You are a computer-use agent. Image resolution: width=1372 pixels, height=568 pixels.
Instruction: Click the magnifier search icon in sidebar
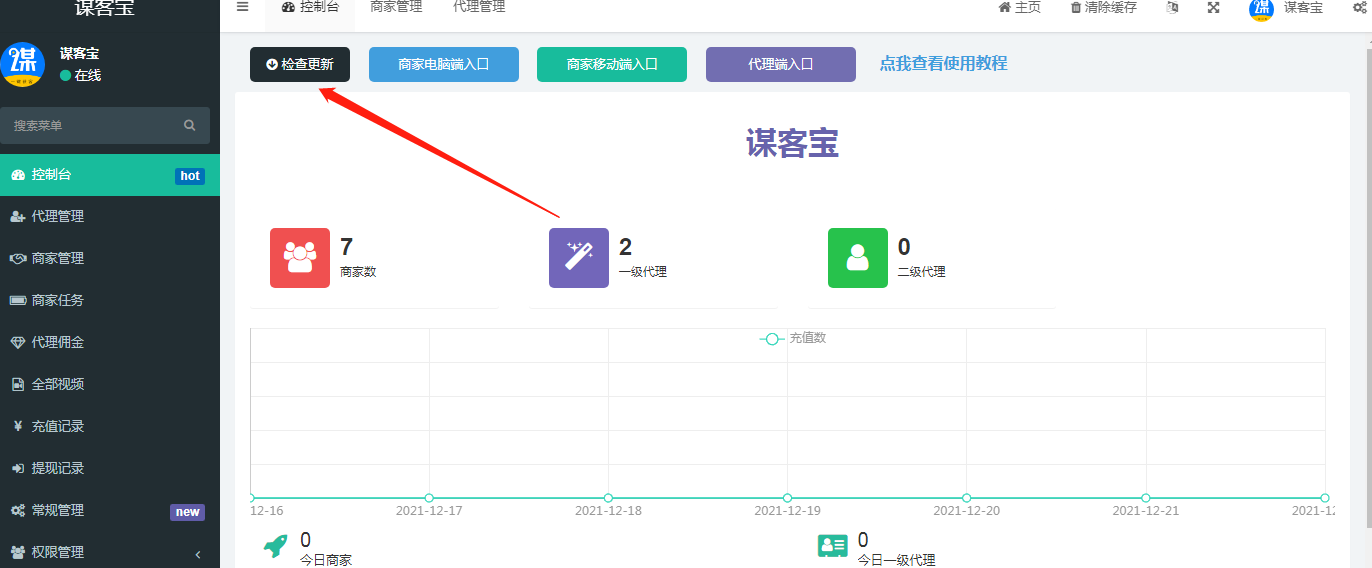[x=190, y=125]
